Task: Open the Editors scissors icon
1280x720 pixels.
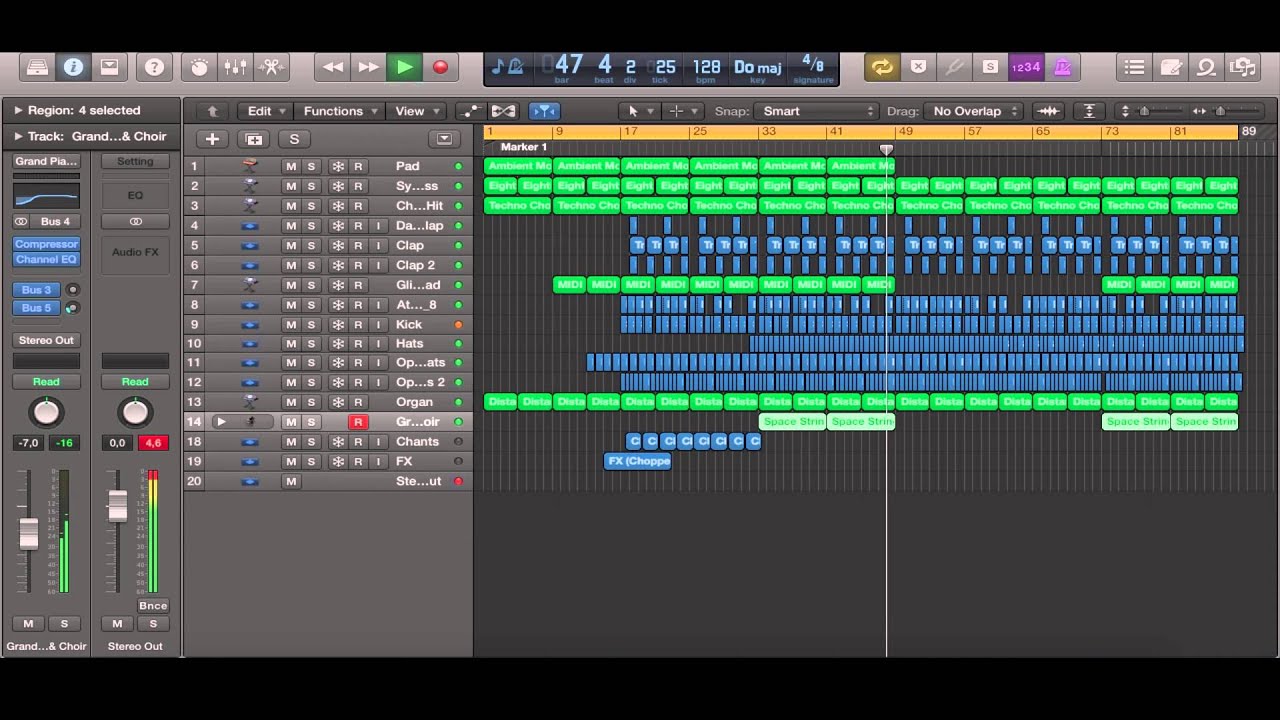Action: (x=271, y=67)
